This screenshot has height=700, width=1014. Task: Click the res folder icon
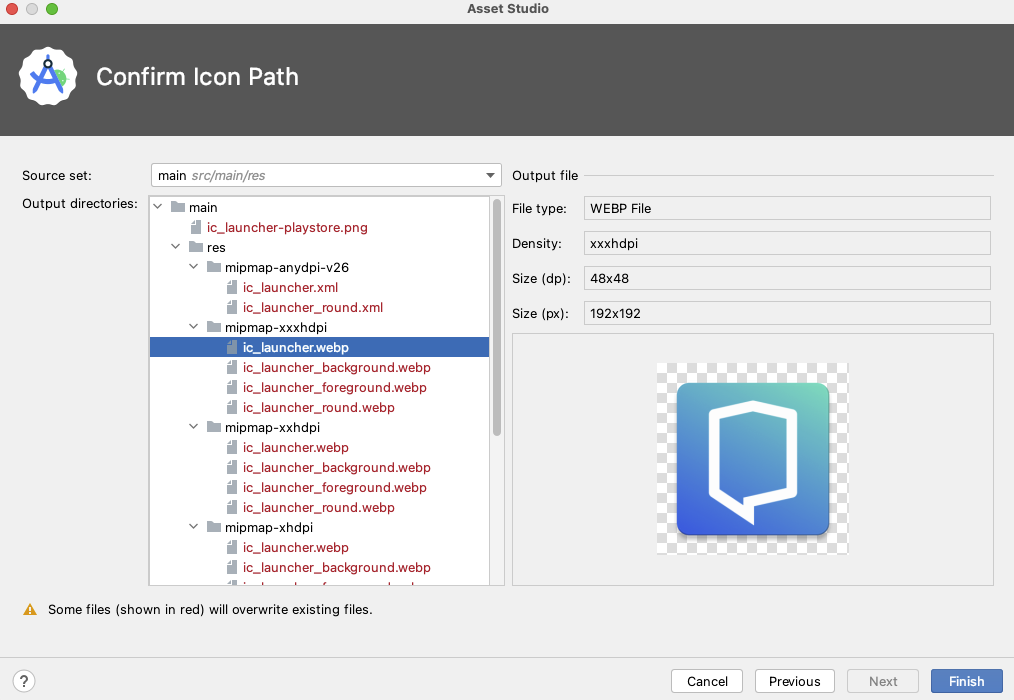pos(196,247)
